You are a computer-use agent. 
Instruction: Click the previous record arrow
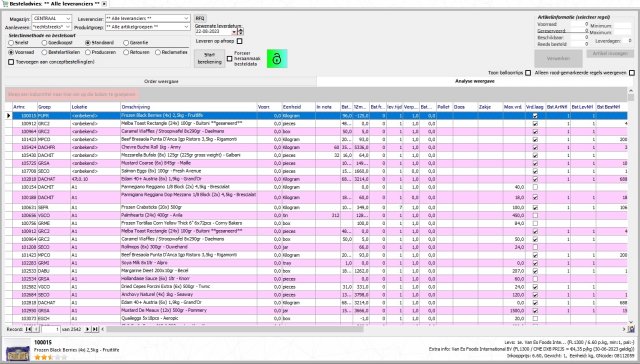[x=36, y=329]
